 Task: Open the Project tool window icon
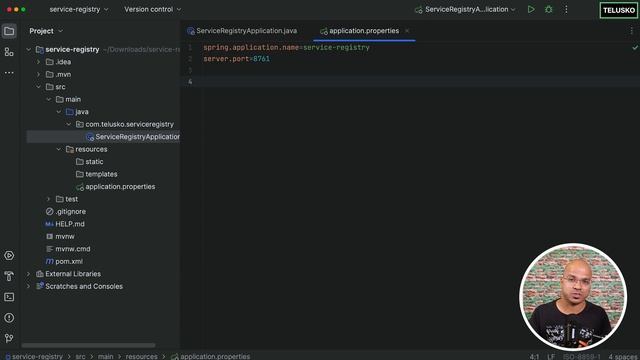pyautogui.click(x=9, y=31)
